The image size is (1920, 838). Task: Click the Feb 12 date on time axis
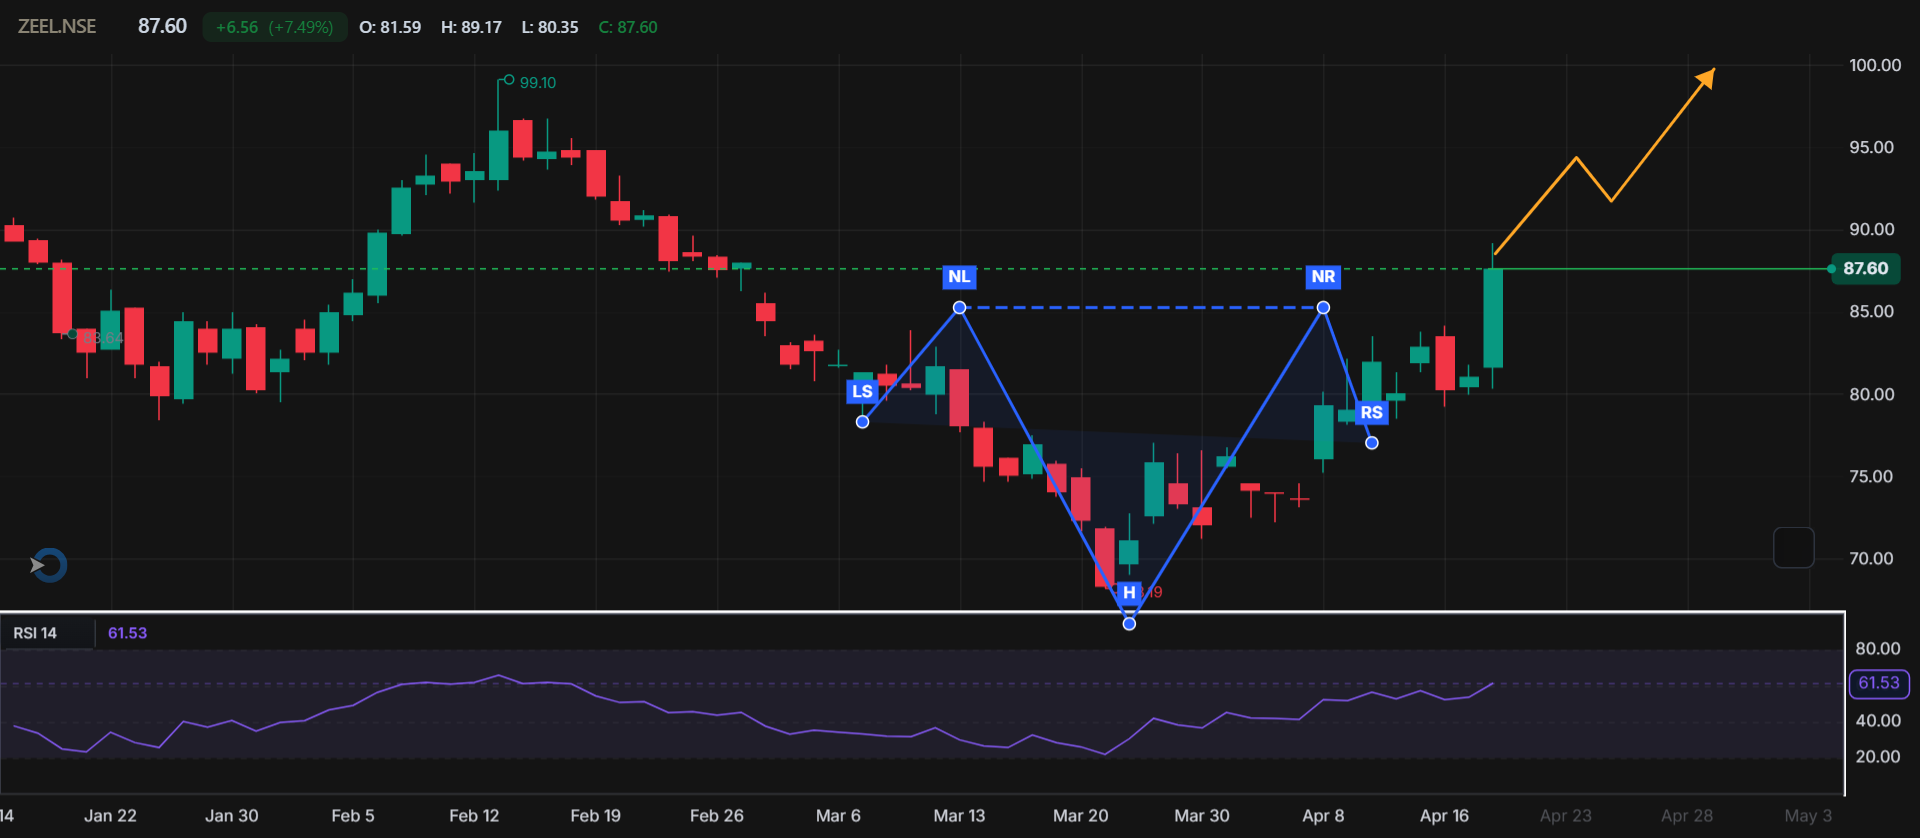click(x=474, y=816)
